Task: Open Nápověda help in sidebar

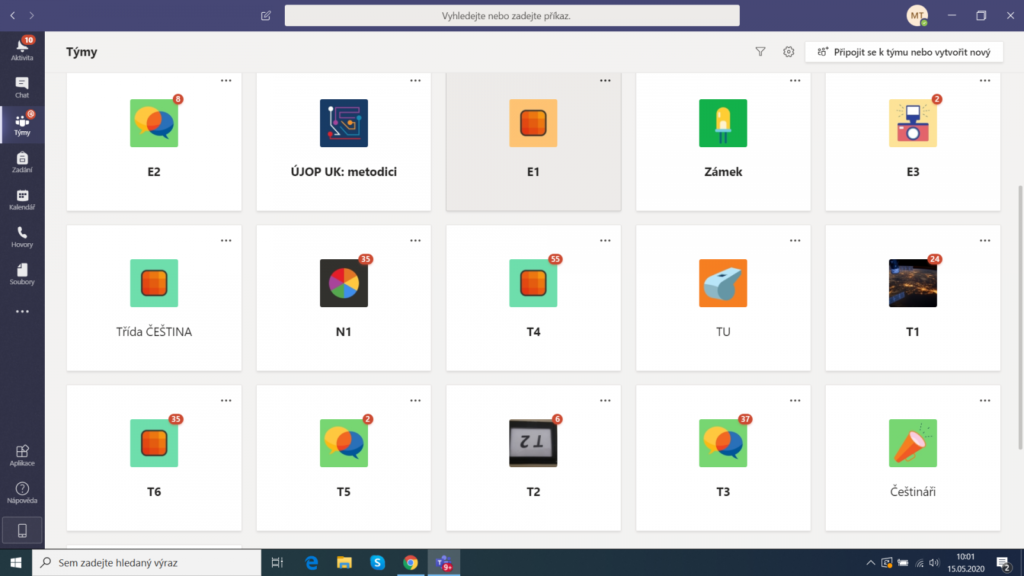Action: [22, 492]
